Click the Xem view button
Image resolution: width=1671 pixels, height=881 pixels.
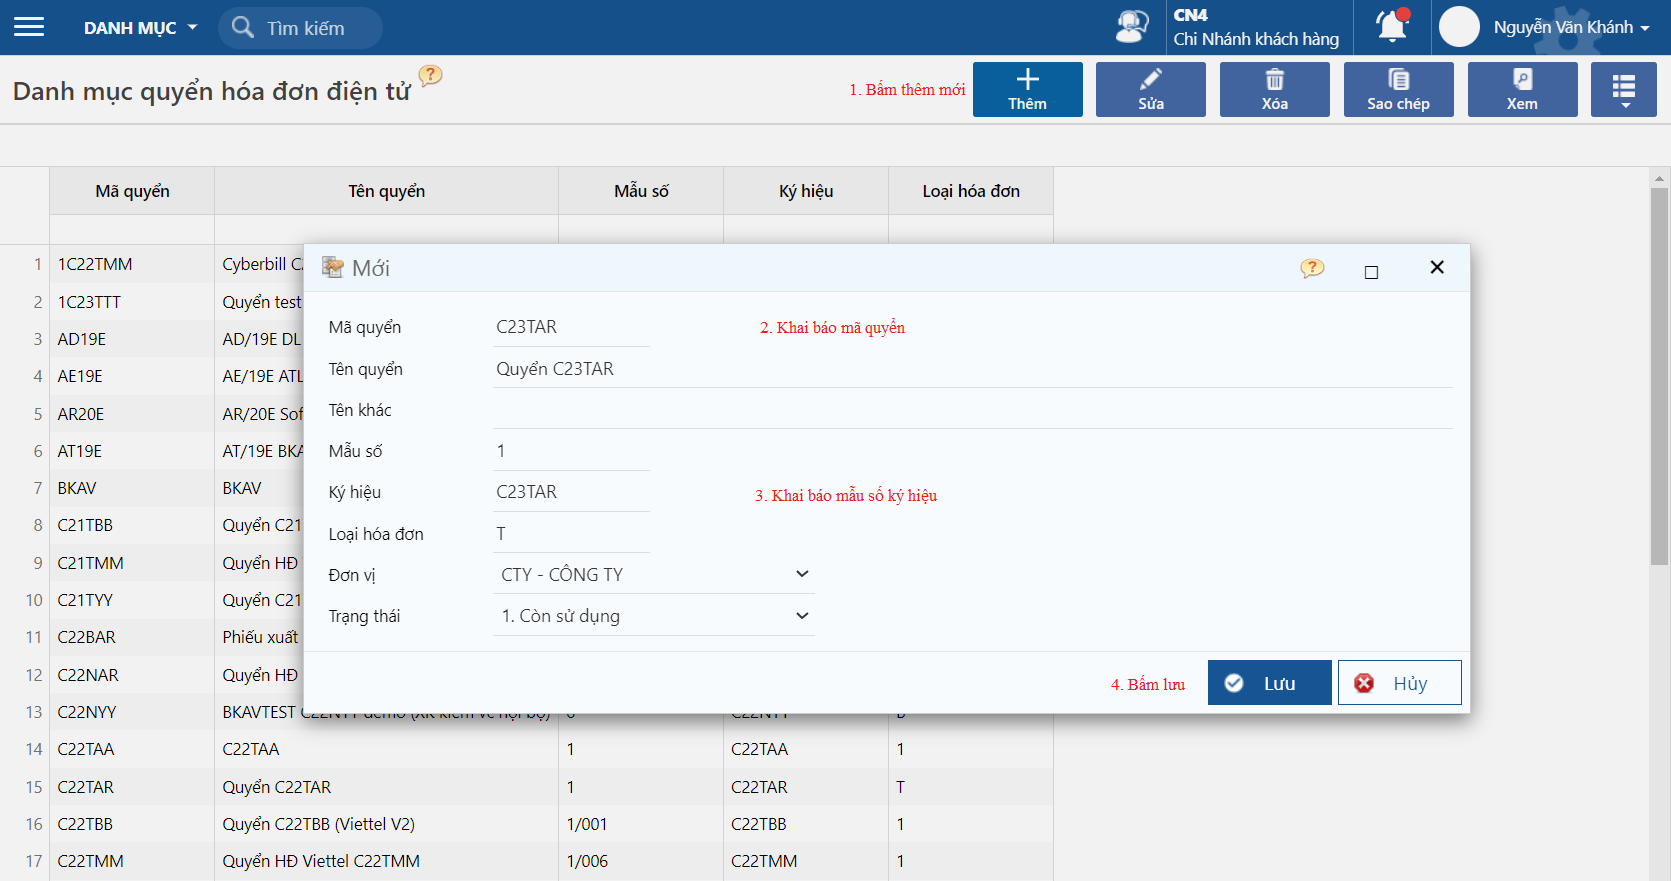[1522, 89]
